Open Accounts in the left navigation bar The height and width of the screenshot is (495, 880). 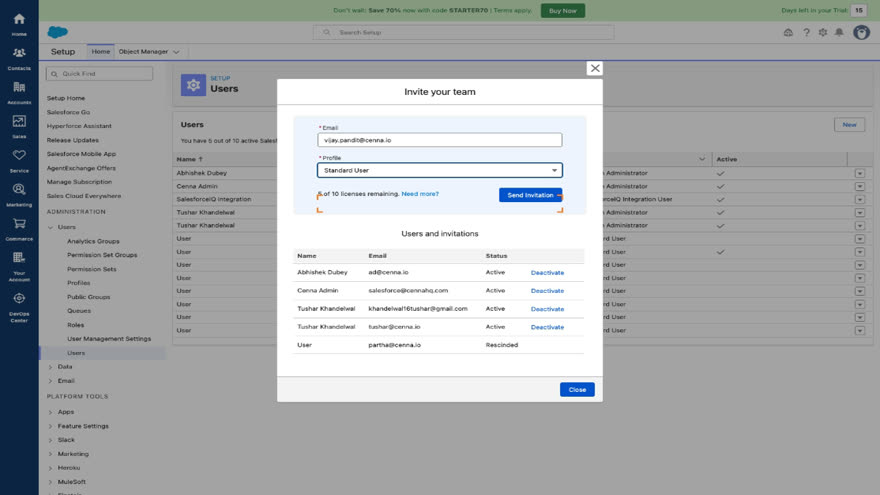pos(19,93)
